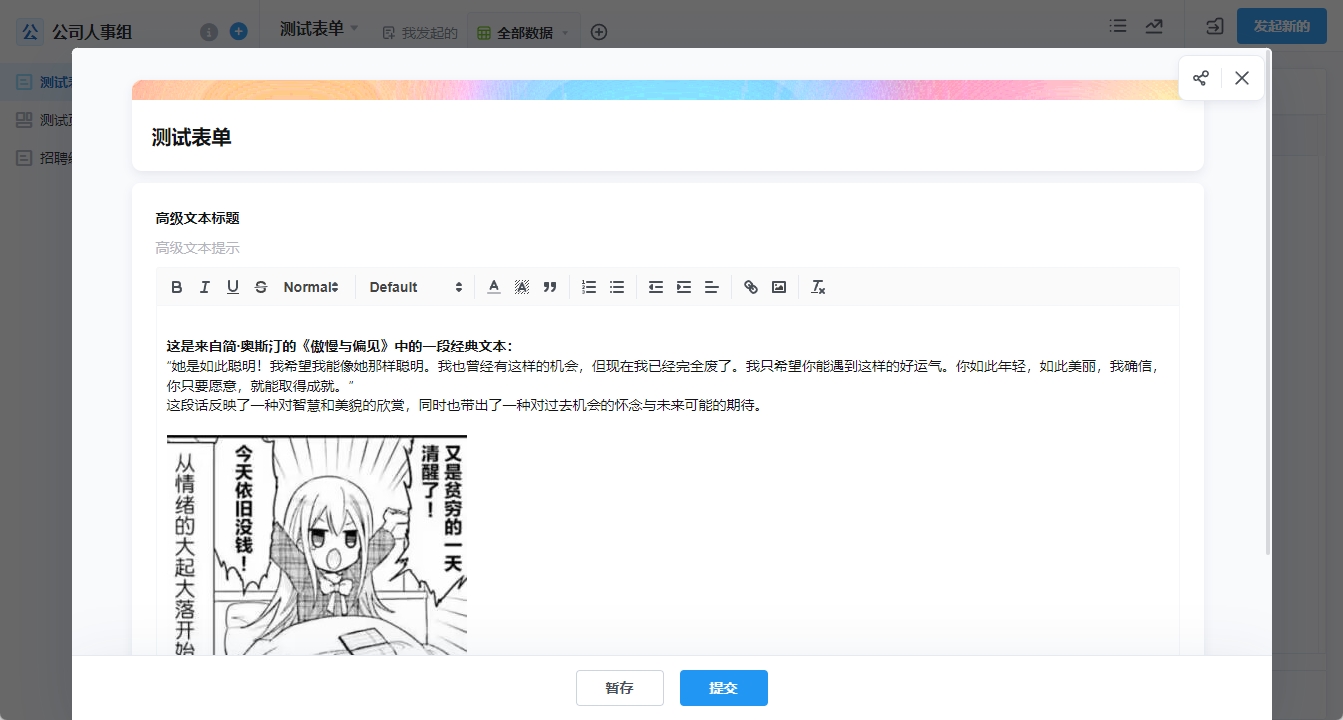
Task: Insert an image into the editor
Action: coord(779,287)
